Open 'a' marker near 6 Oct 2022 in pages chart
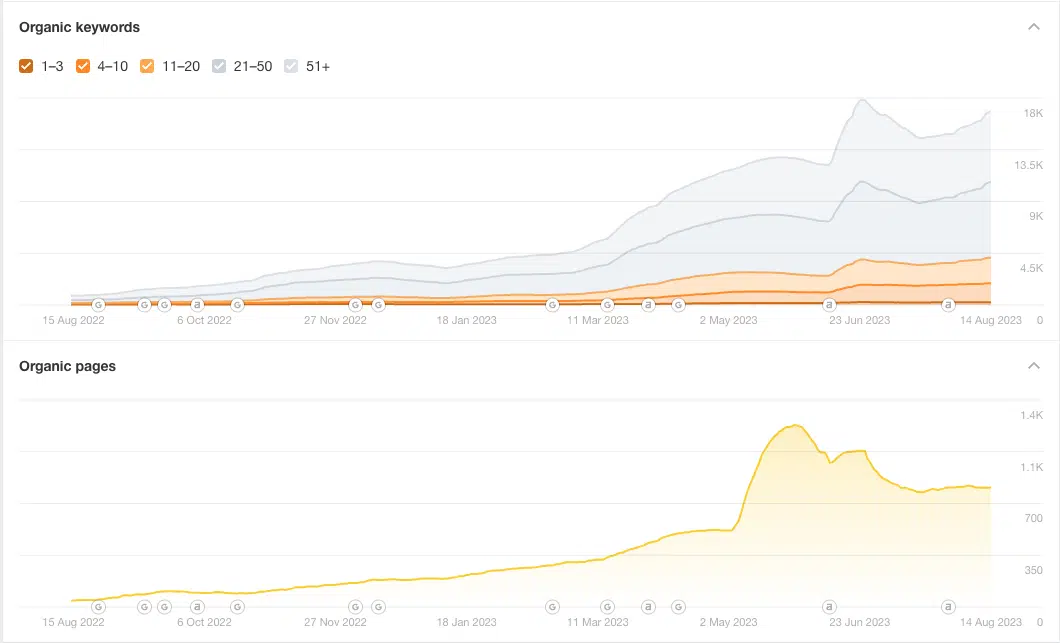This screenshot has height=643, width=1060. coord(197,606)
